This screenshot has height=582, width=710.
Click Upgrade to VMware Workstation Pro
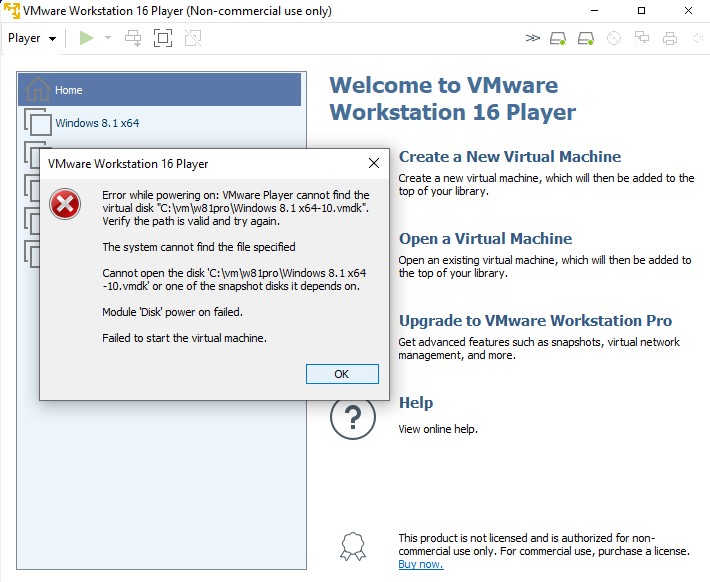(x=535, y=321)
